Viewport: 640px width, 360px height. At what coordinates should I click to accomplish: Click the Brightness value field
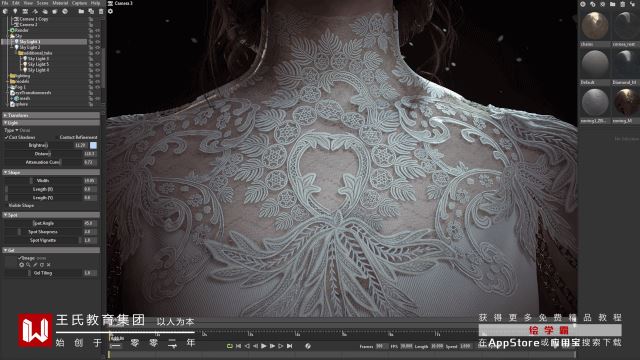coord(80,145)
